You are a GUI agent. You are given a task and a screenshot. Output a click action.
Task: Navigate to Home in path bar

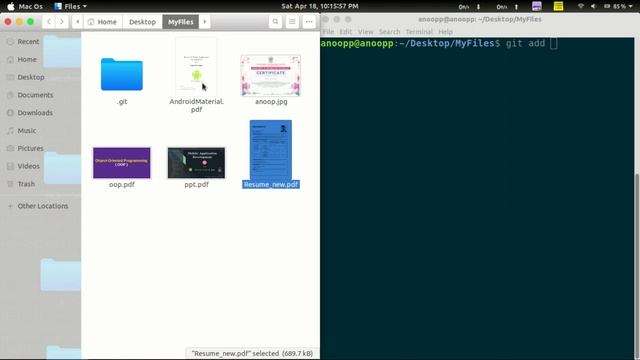102,22
